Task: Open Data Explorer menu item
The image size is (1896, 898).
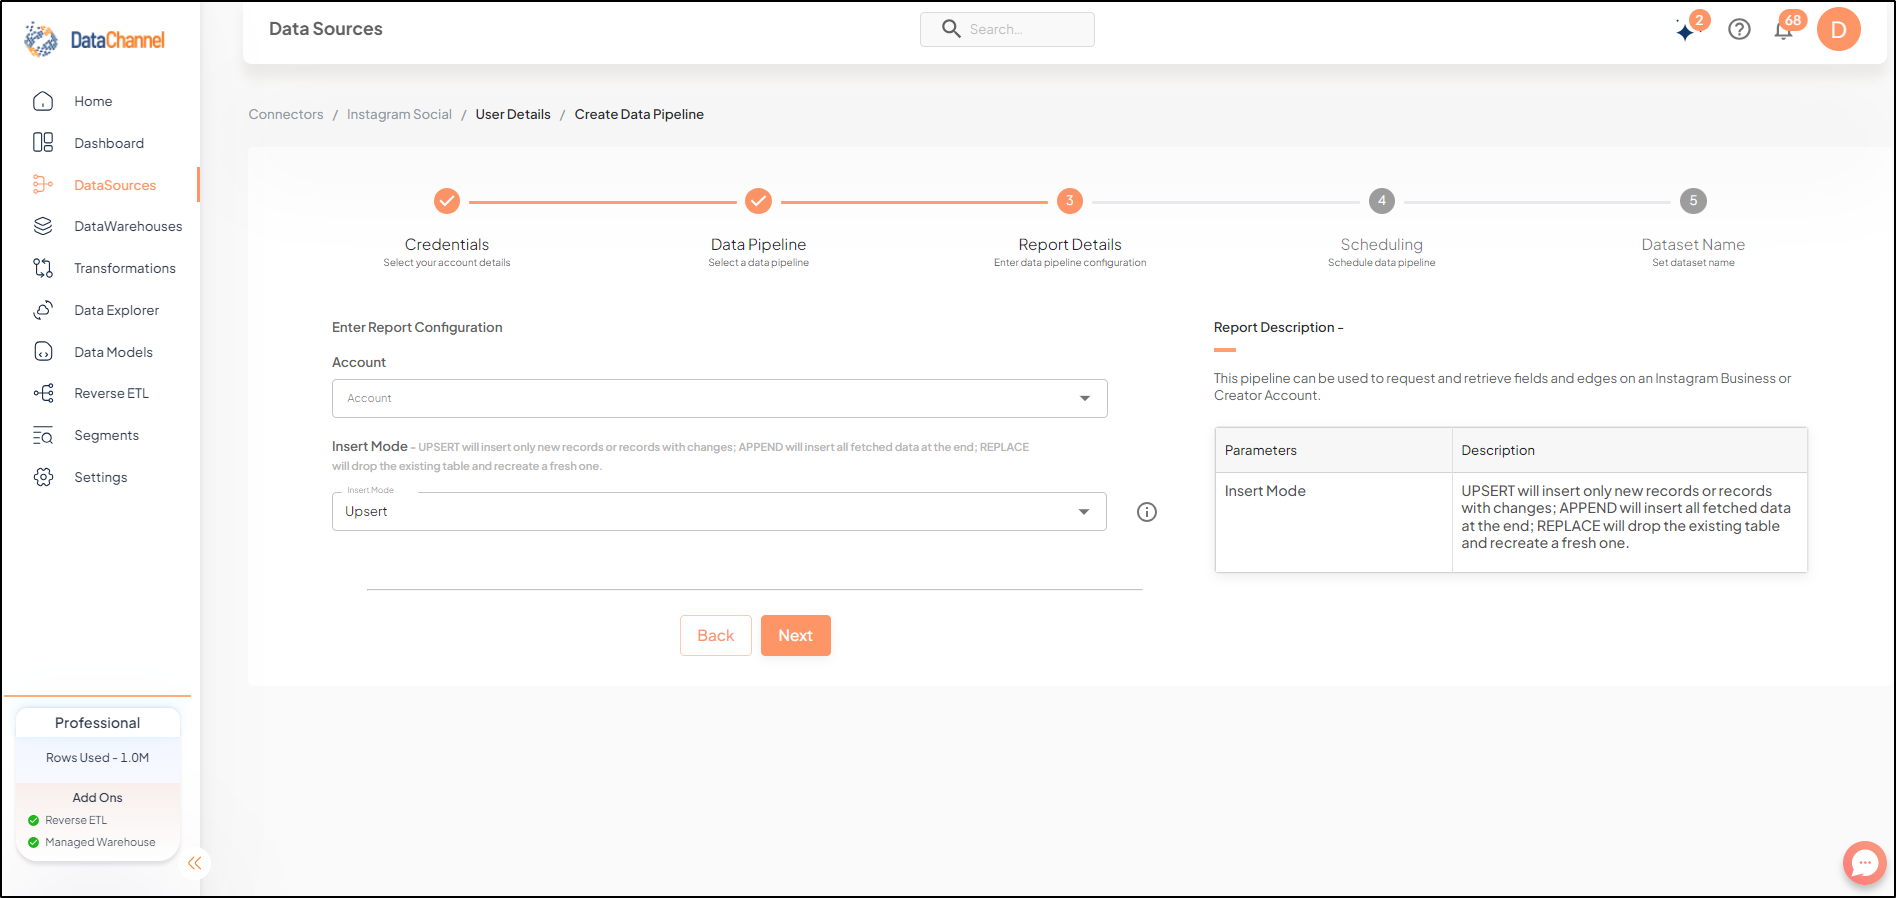Action: tap(117, 310)
